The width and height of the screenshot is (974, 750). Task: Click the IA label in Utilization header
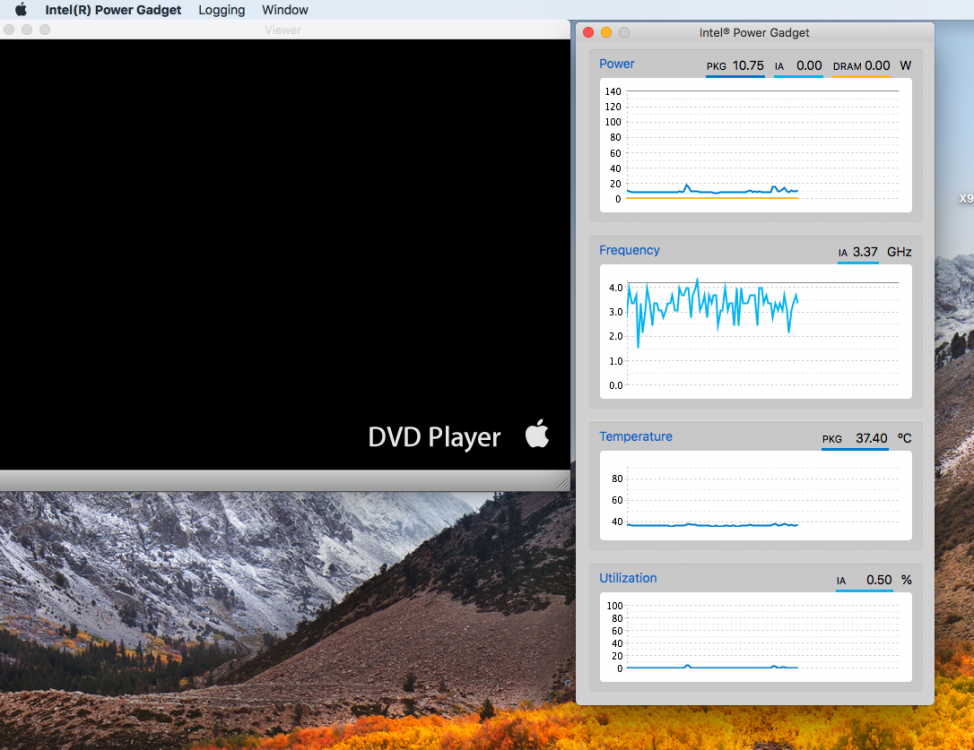(x=841, y=581)
